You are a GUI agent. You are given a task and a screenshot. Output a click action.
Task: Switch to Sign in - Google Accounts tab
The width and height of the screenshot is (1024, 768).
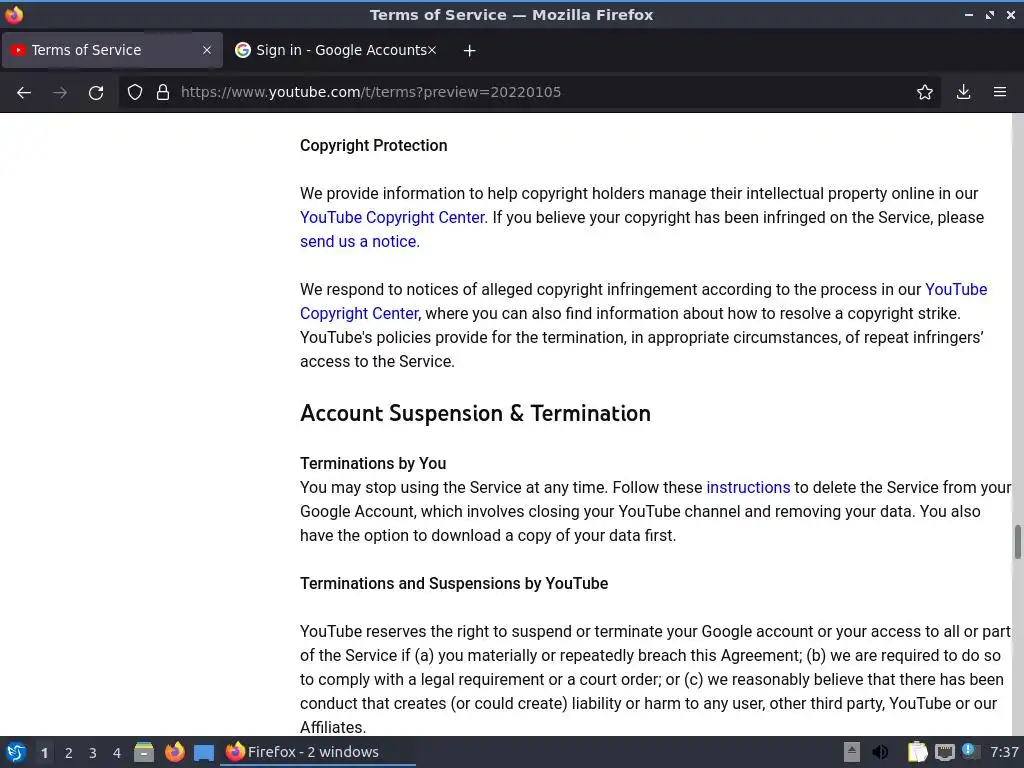point(336,50)
